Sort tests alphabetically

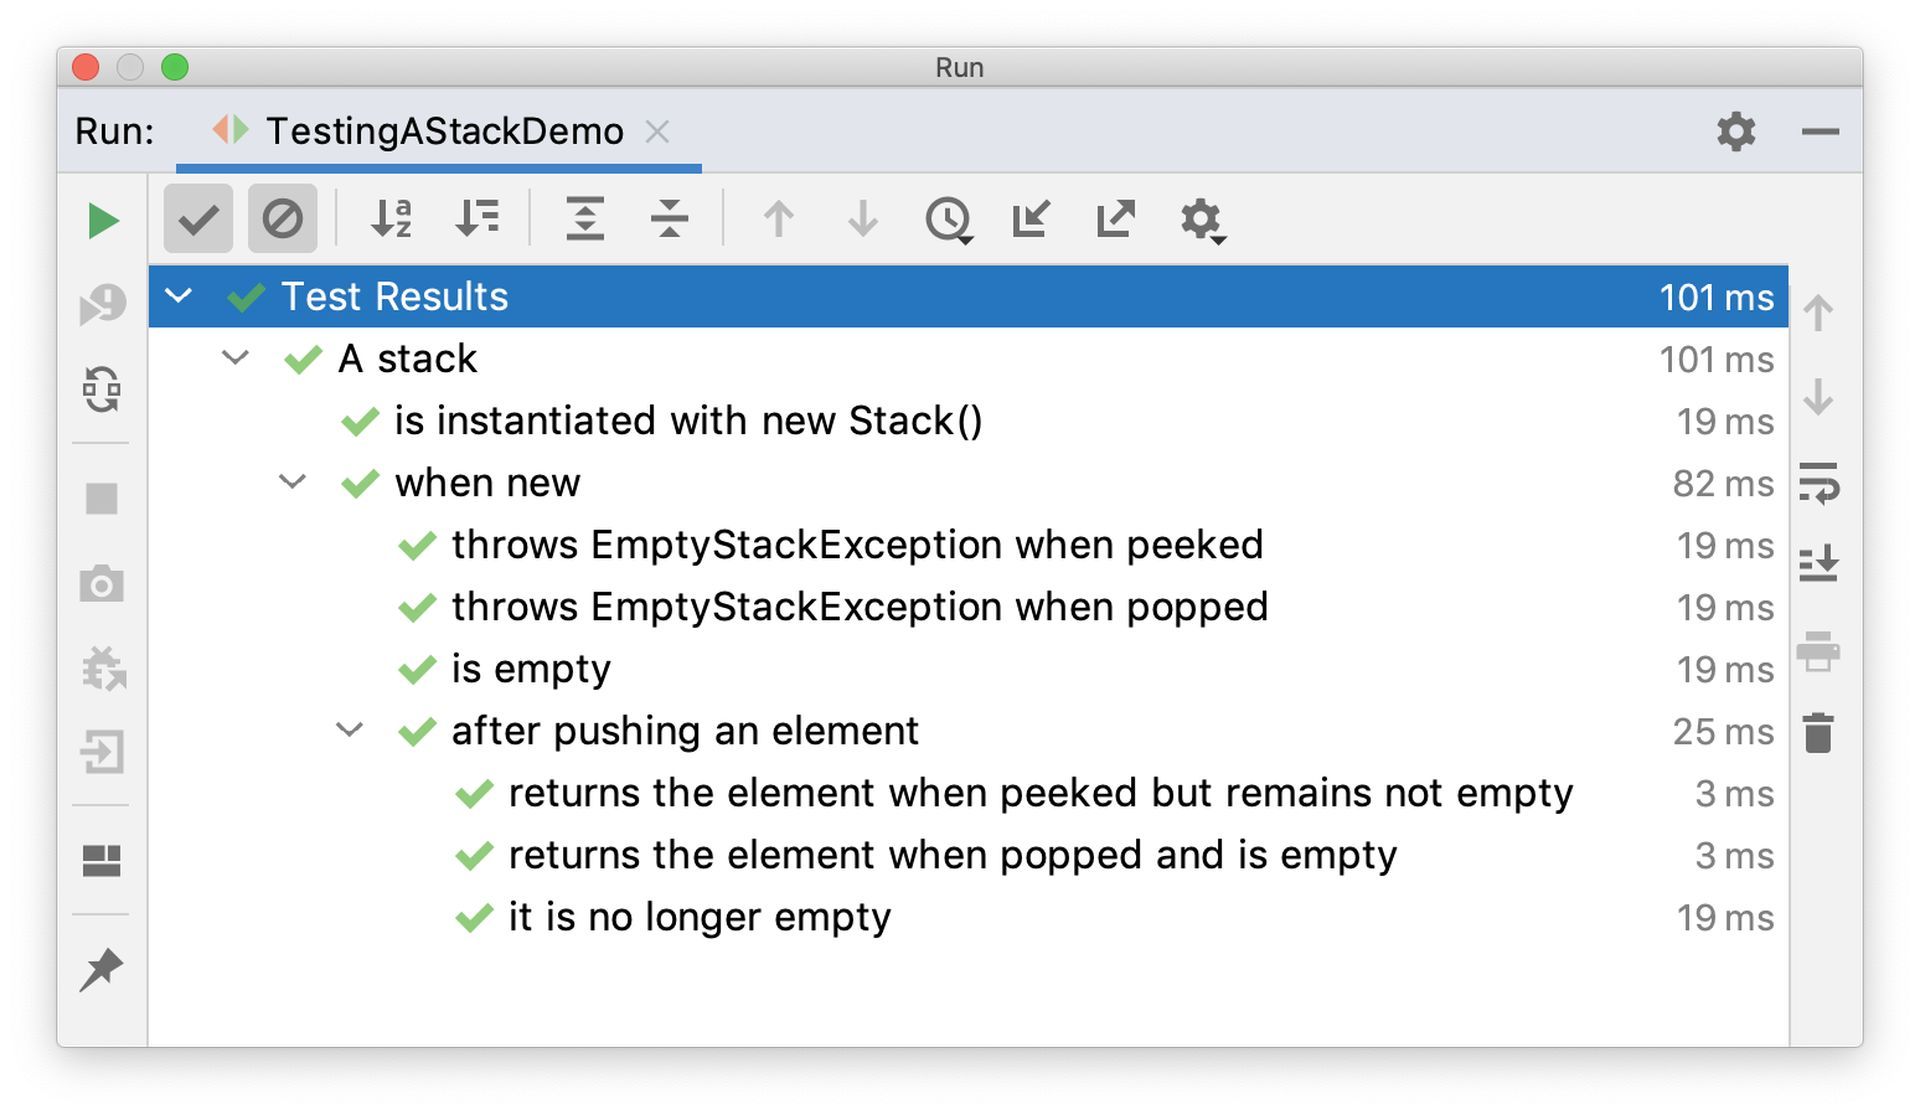point(390,218)
